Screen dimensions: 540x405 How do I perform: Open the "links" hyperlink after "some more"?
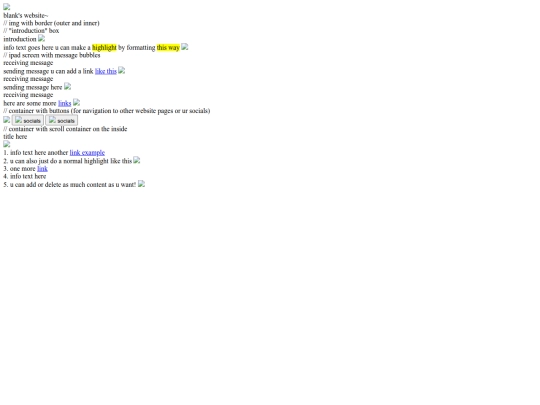click(64, 103)
